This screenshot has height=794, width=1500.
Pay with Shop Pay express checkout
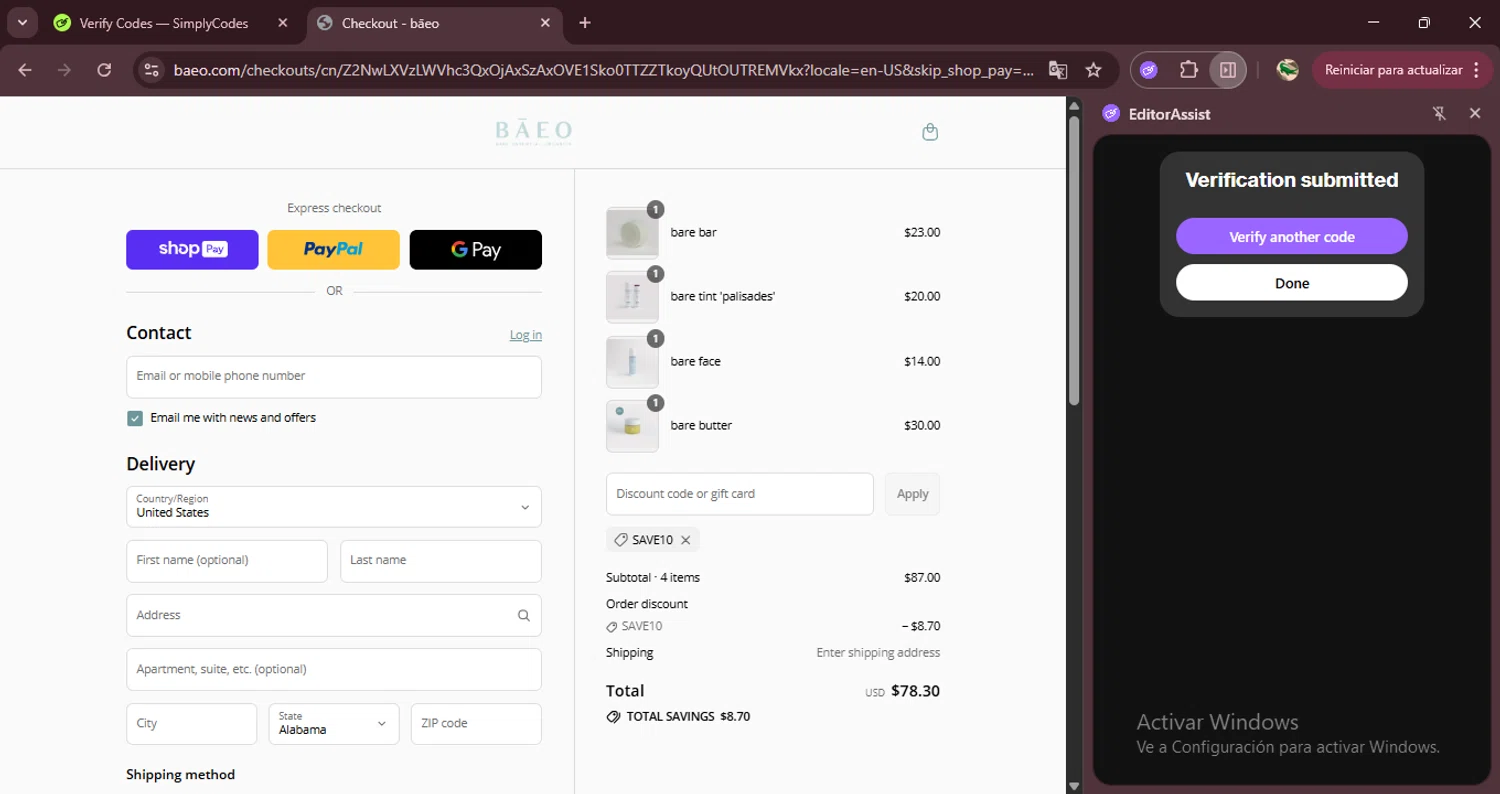click(192, 250)
